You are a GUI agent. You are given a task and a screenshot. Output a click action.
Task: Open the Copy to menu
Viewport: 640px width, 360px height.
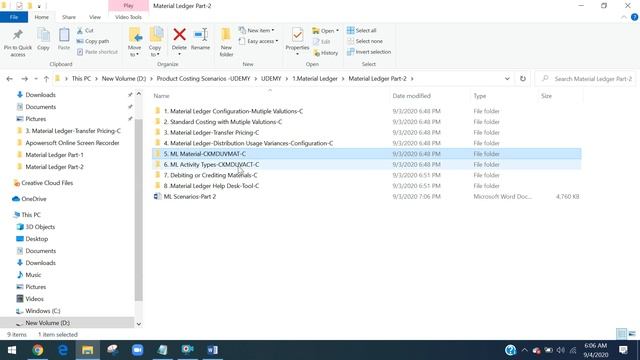(x=156, y=42)
